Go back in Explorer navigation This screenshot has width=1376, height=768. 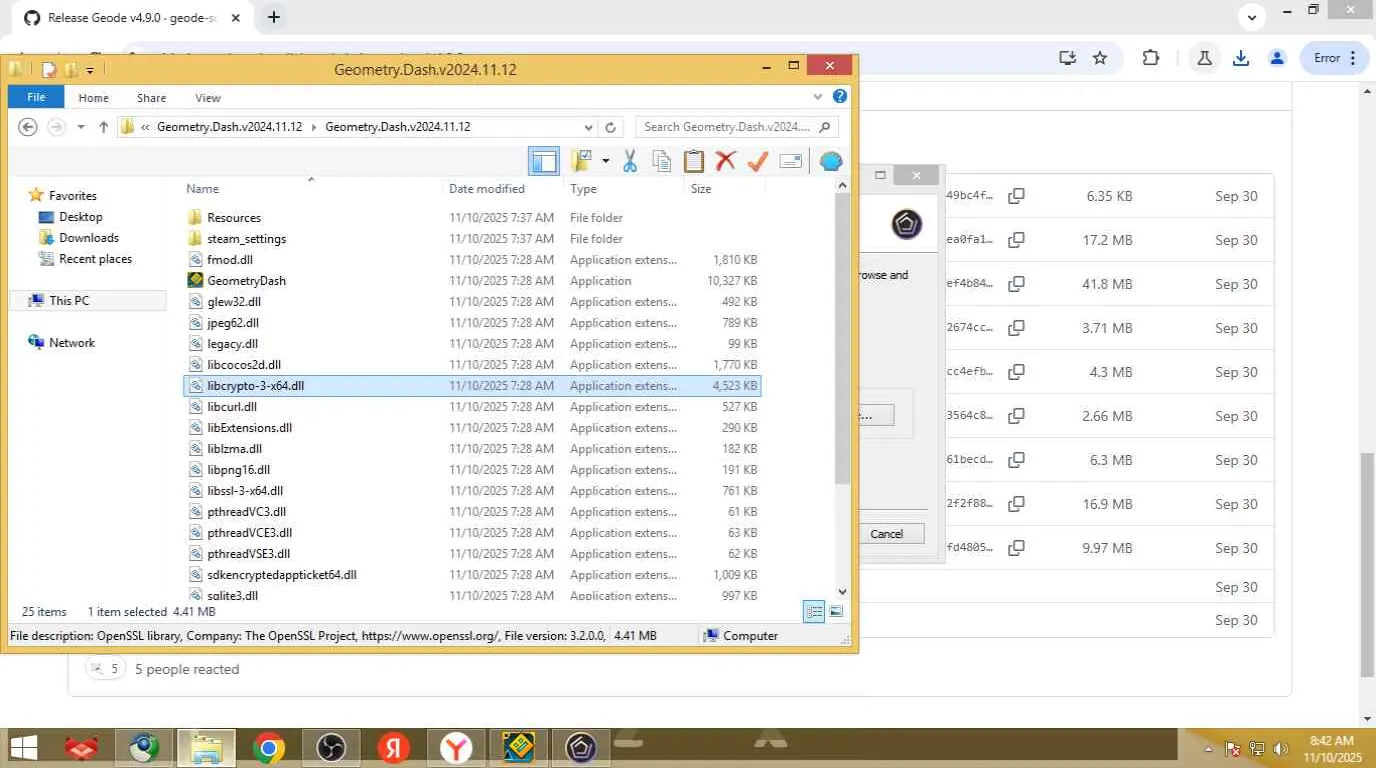(x=28, y=127)
